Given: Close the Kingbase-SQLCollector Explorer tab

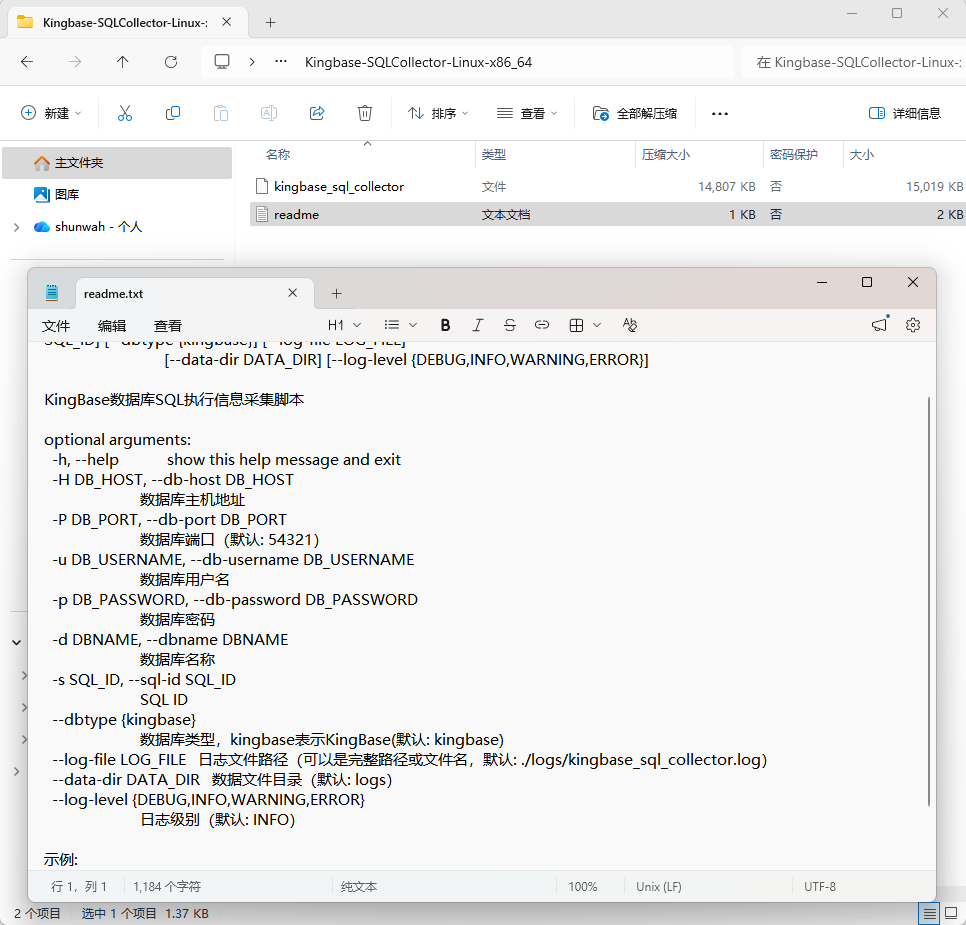Looking at the screenshot, I should click(227, 22).
